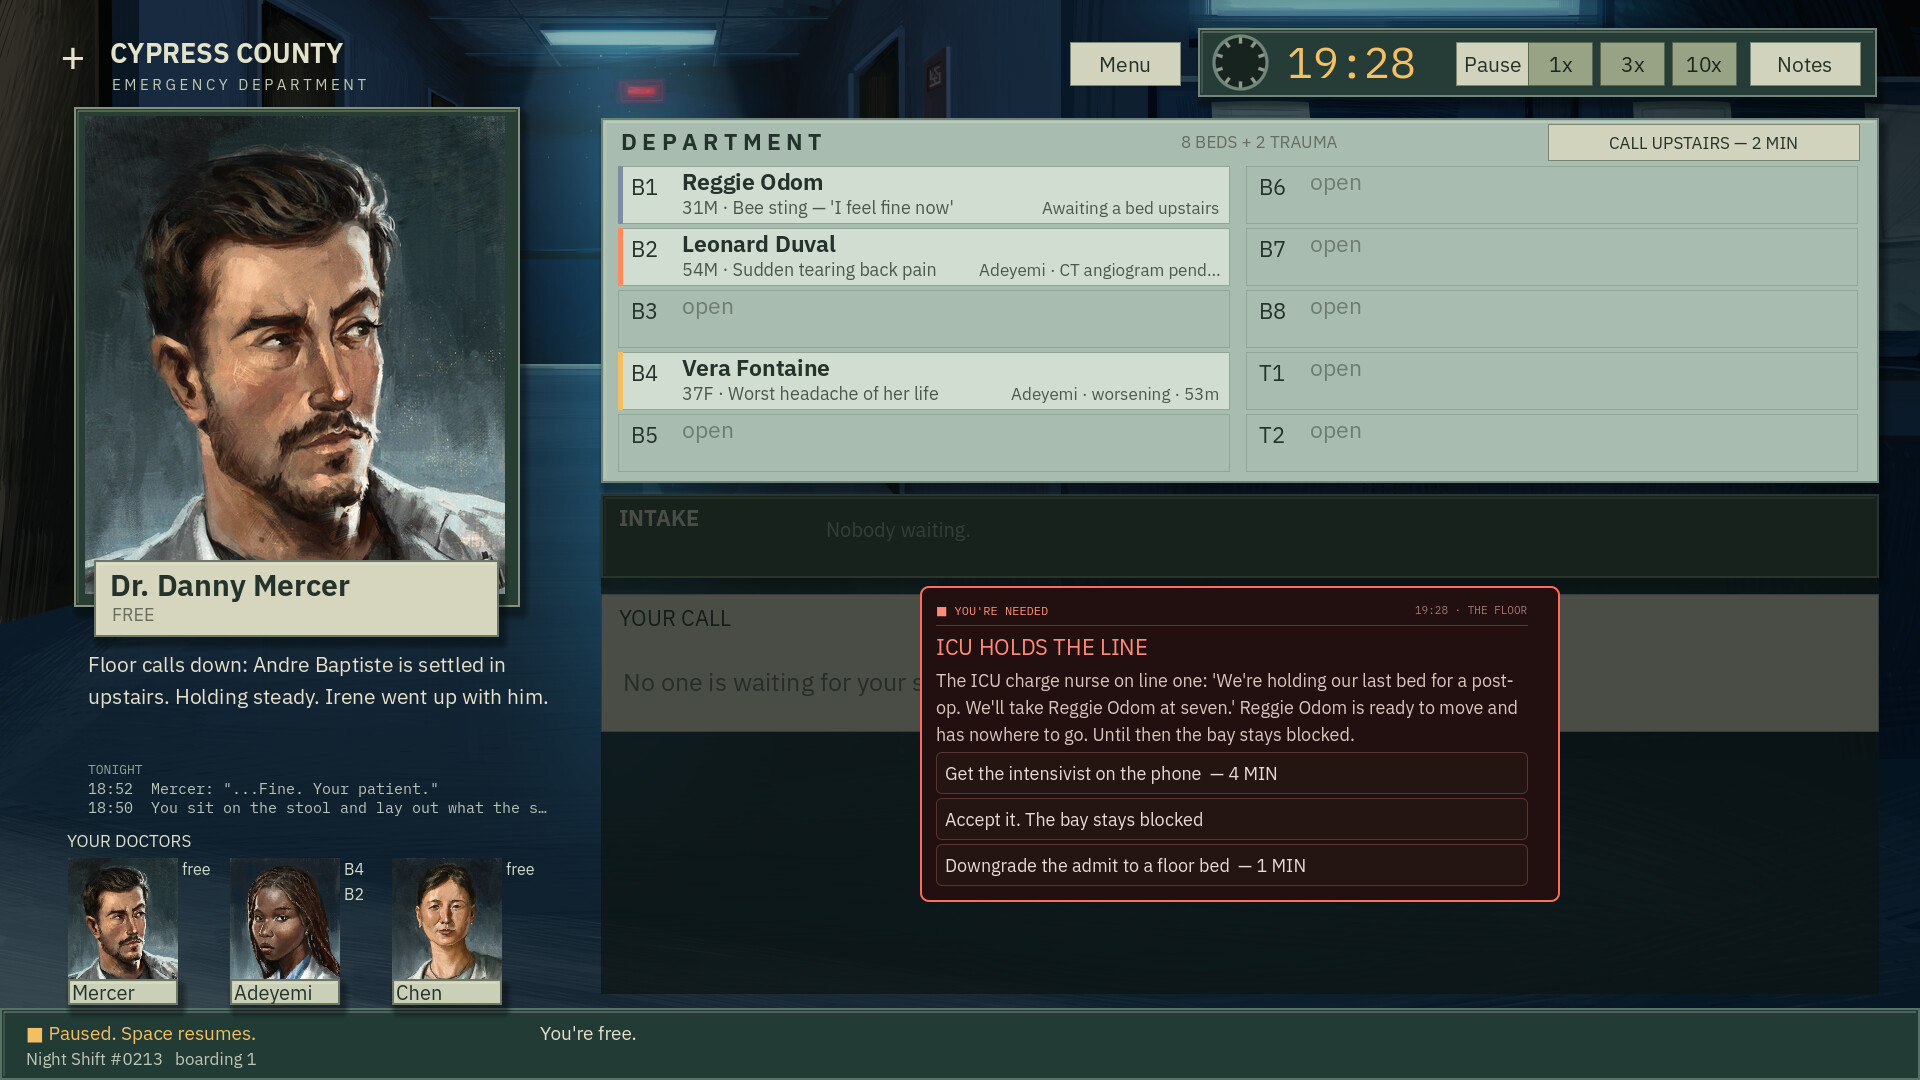Click the 'boarding 1' status text

216,1059
